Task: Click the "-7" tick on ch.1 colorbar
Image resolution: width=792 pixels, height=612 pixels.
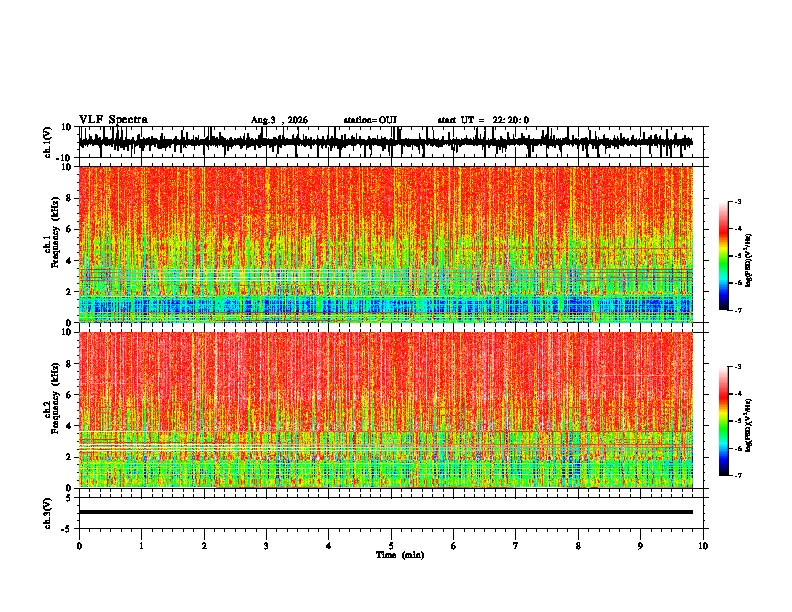Action: pos(738,310)
